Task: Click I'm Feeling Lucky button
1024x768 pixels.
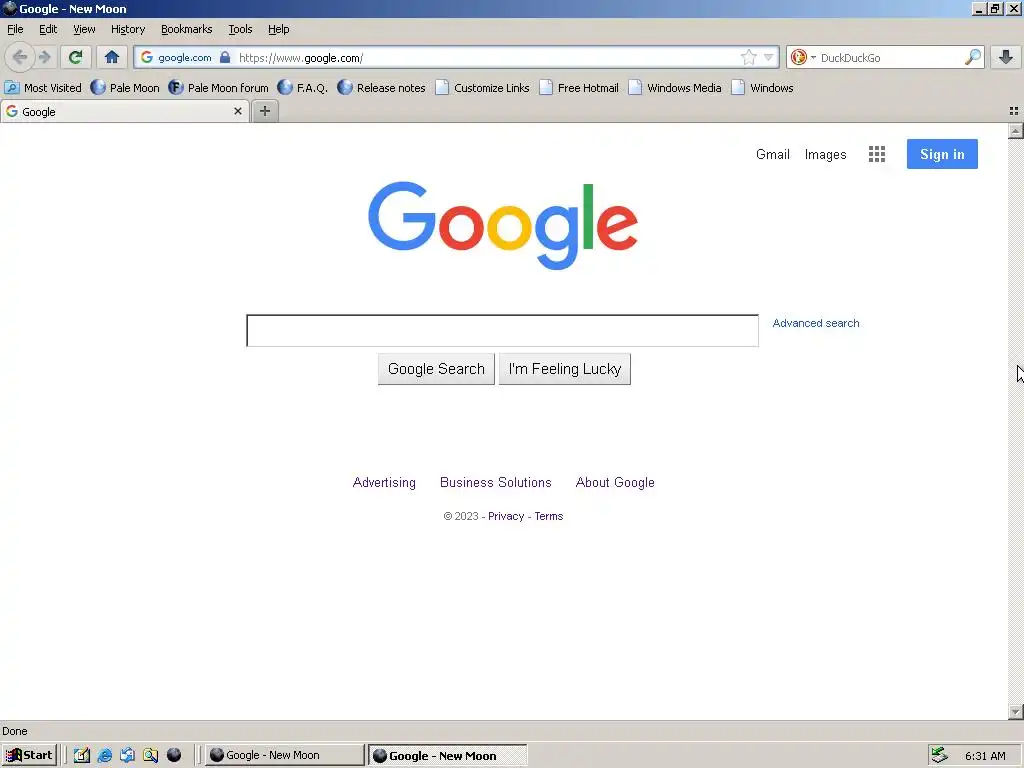Action: [x=565, y=369]
